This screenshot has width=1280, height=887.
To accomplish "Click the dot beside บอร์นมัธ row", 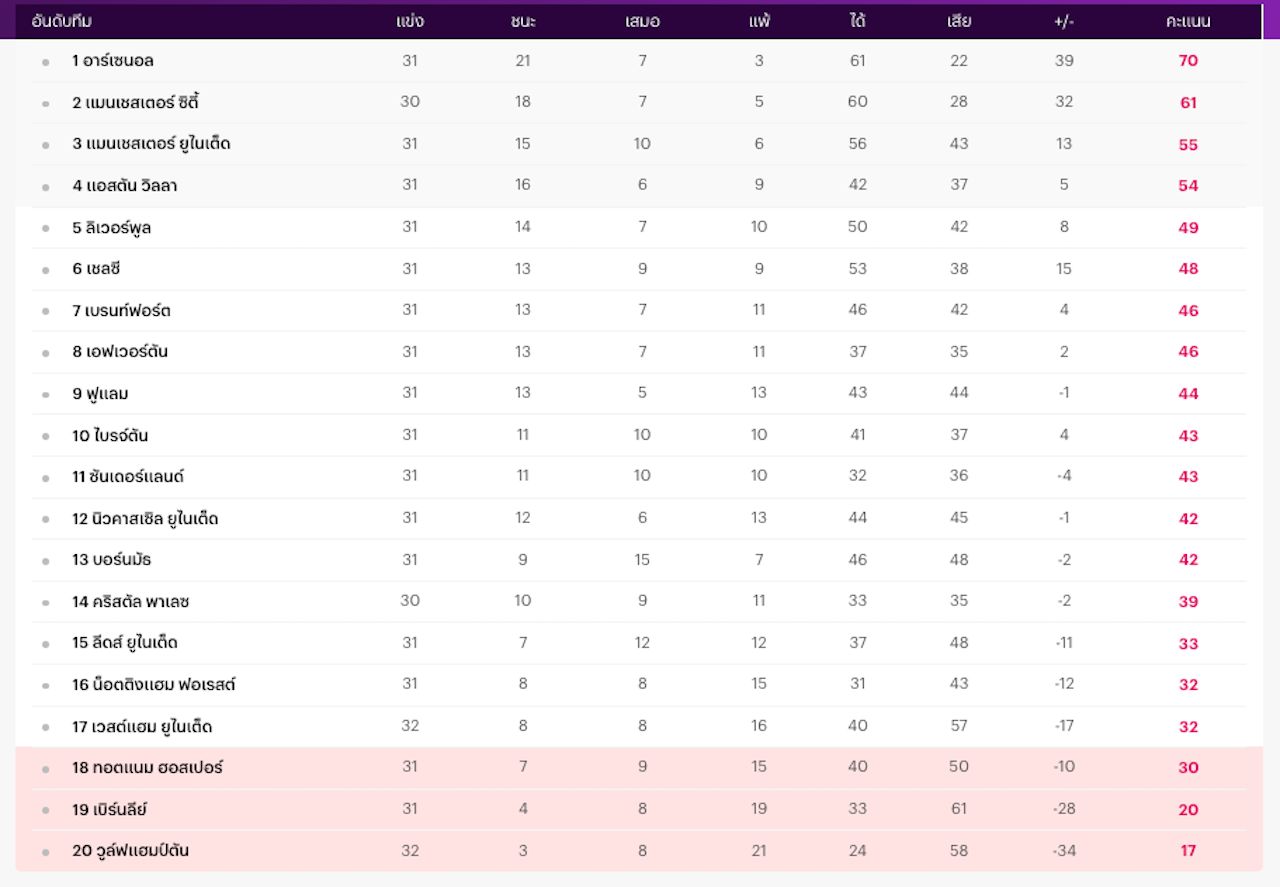I will point(45,561).
